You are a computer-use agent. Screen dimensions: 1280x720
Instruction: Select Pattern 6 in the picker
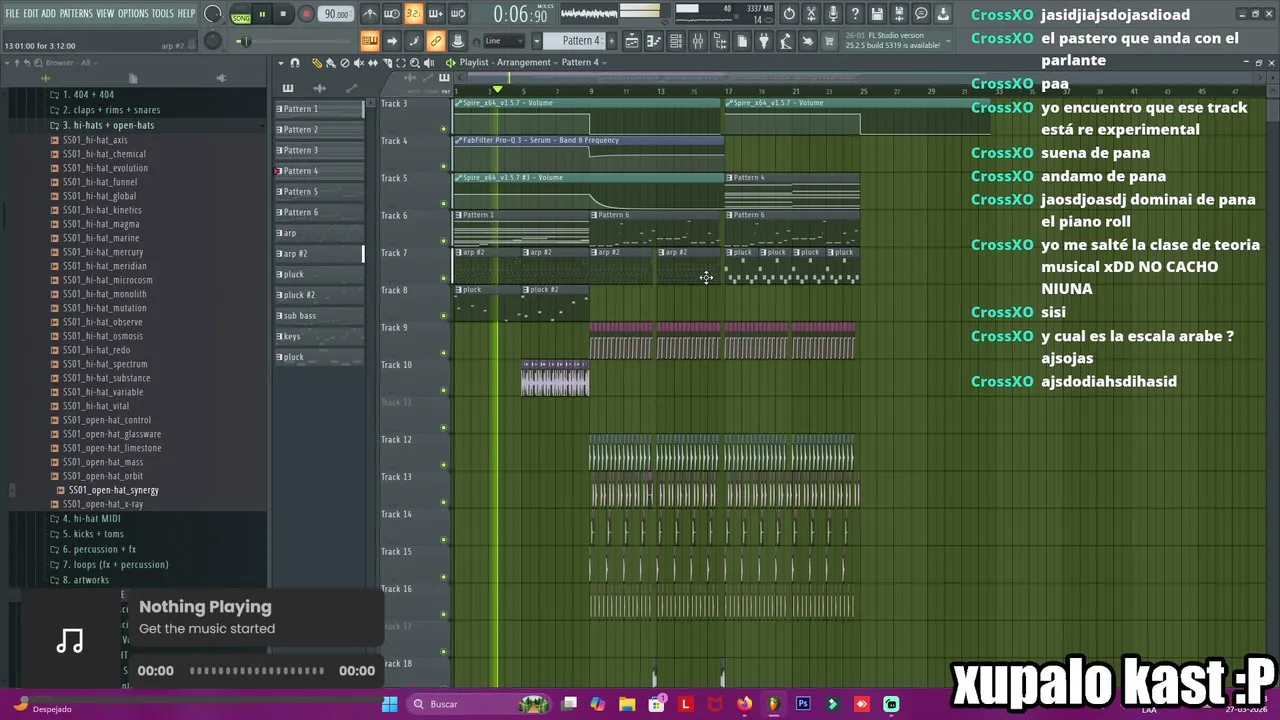(319, 212)
